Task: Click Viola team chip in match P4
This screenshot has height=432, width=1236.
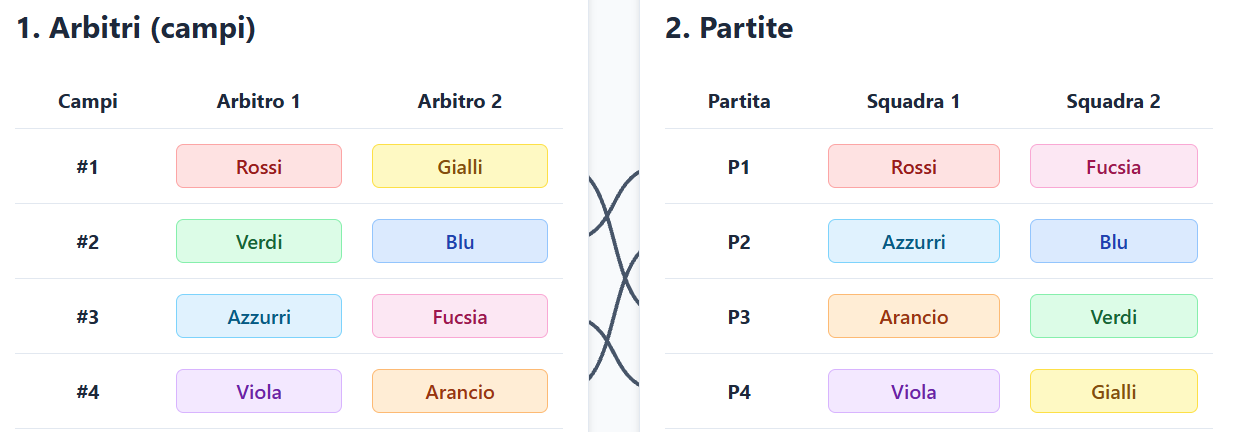Action: 914,391
